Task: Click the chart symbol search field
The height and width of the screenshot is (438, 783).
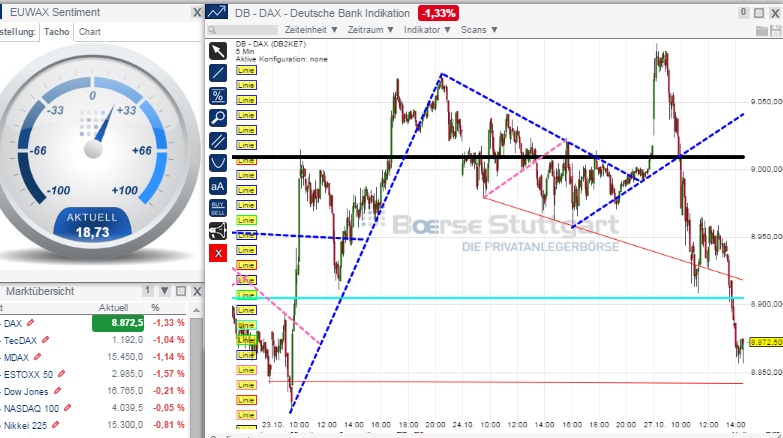Action: click(x=242, y=30)
